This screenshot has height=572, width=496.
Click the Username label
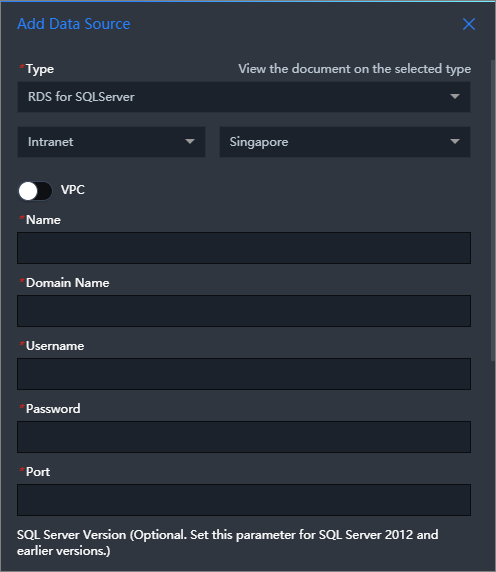click(x=55, y=346)
